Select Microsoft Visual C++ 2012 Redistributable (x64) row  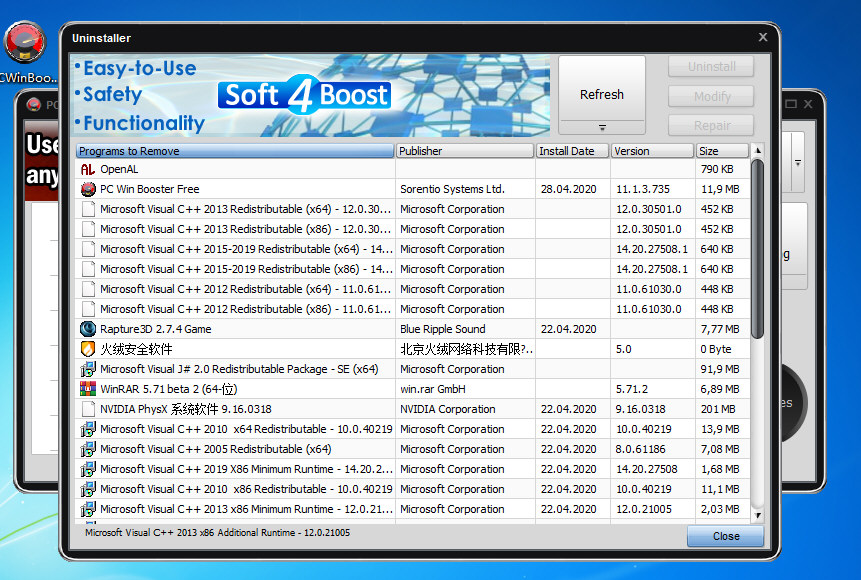pos(245,289)
